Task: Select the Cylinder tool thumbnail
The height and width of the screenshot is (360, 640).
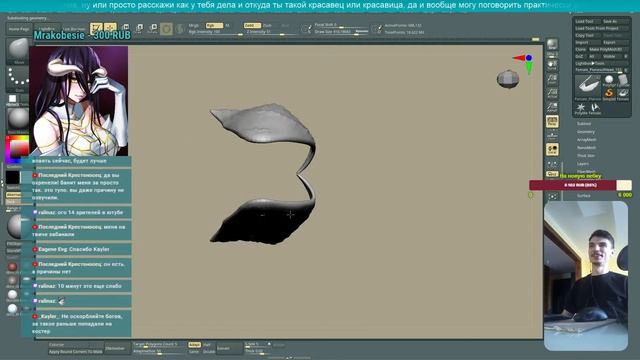Action: 623,79
